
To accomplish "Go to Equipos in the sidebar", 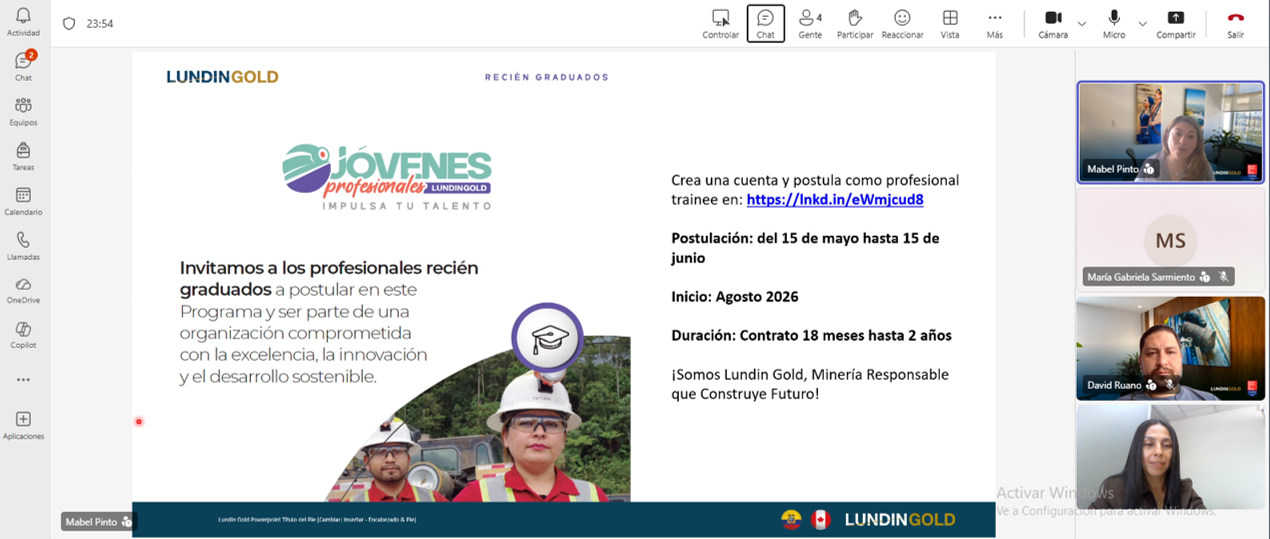I will [x=23, y=111].
